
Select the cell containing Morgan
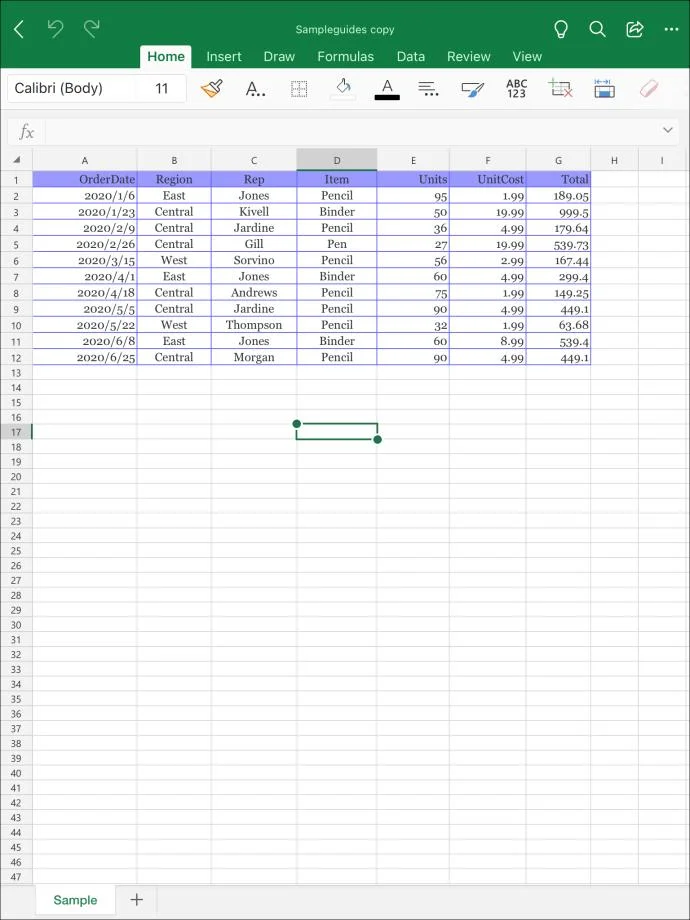(x=254, y=357)
